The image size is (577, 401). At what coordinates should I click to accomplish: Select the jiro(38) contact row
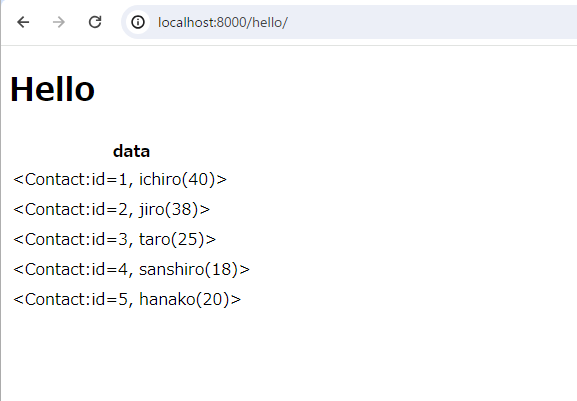[111, 209]
